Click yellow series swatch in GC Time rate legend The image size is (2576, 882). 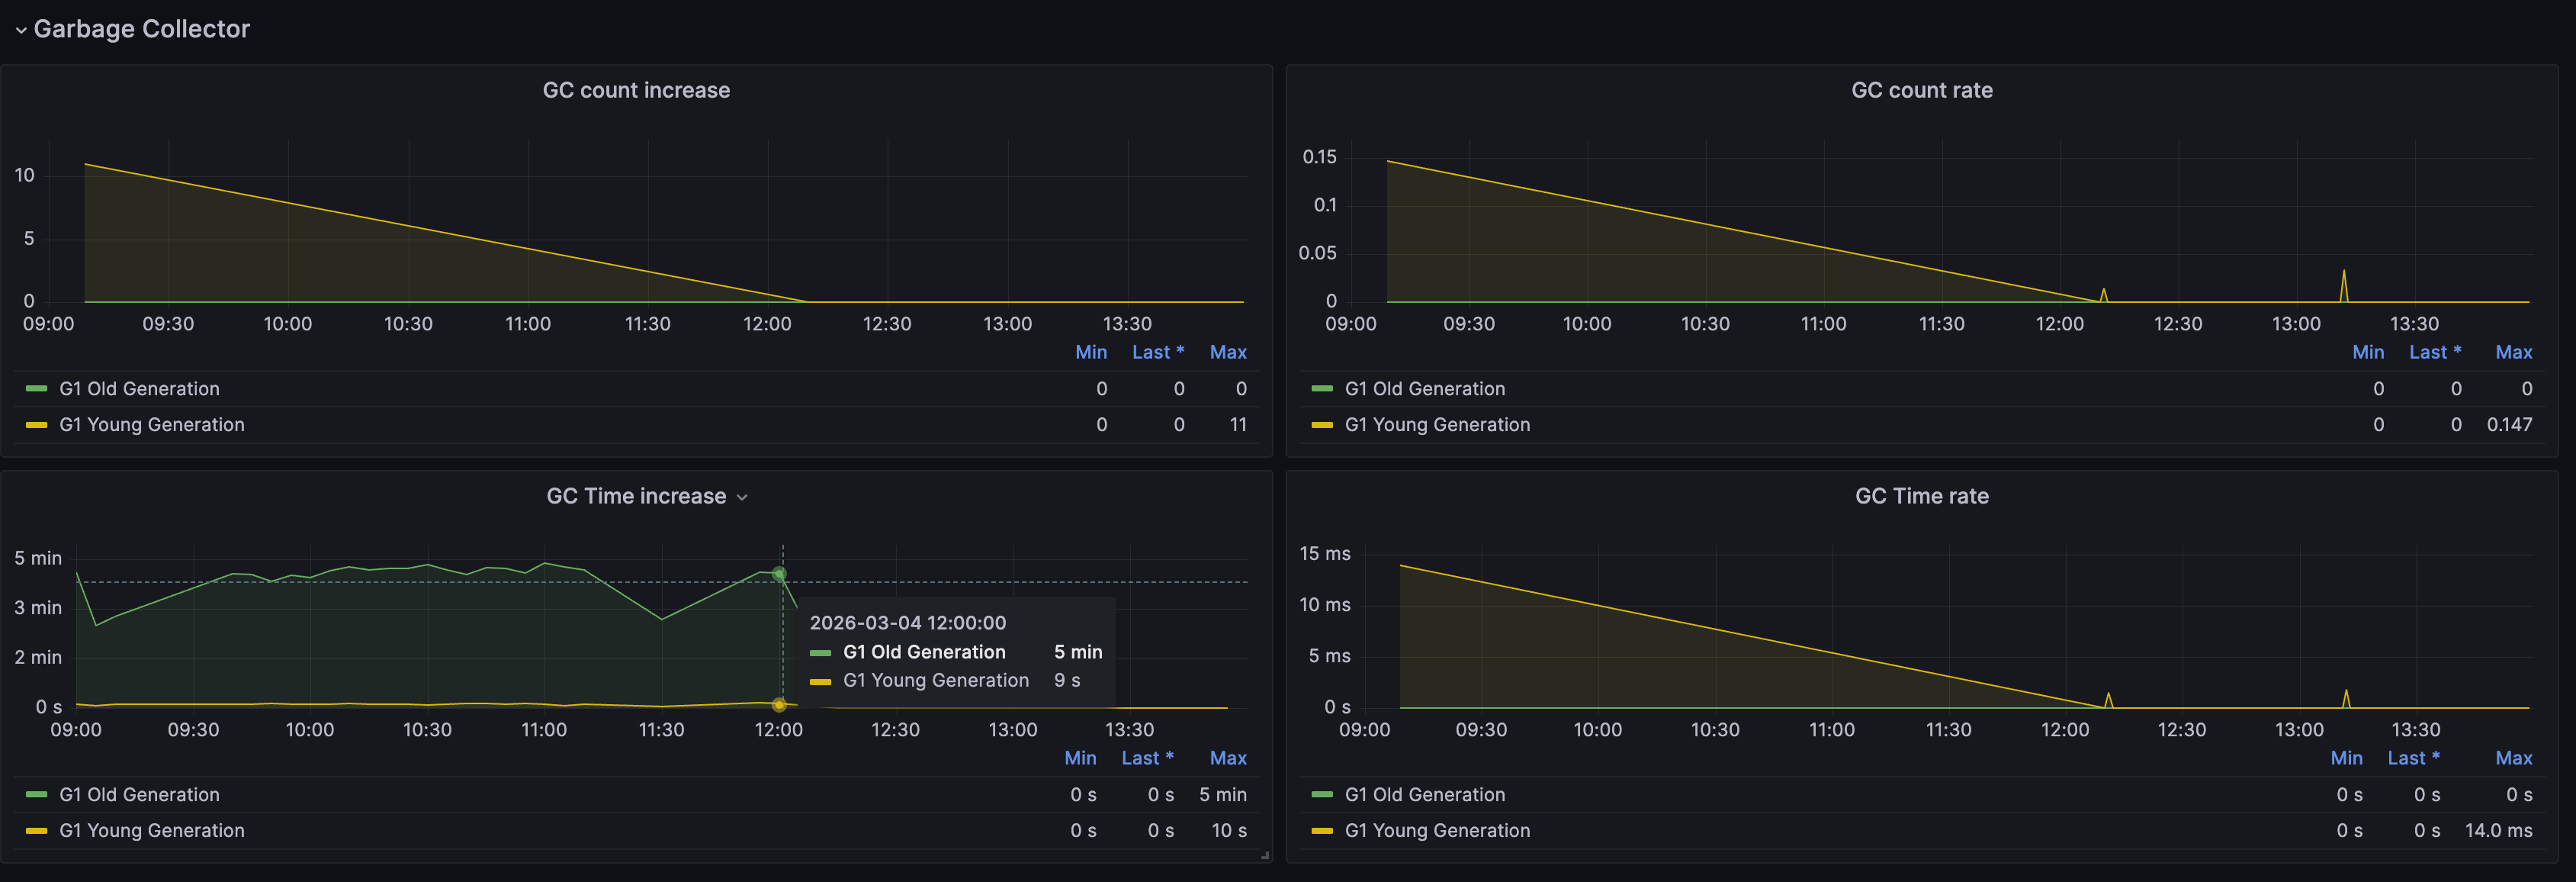tap(1322, 831)
